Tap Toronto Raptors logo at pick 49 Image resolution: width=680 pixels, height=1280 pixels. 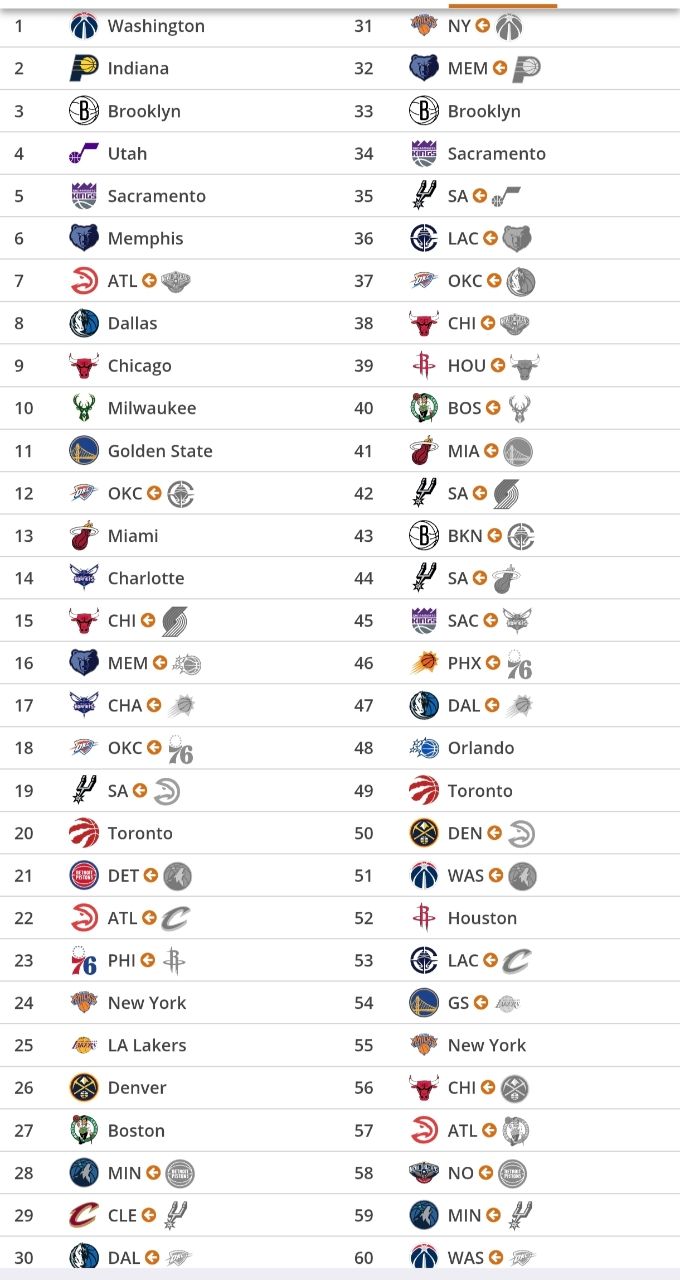424,791
